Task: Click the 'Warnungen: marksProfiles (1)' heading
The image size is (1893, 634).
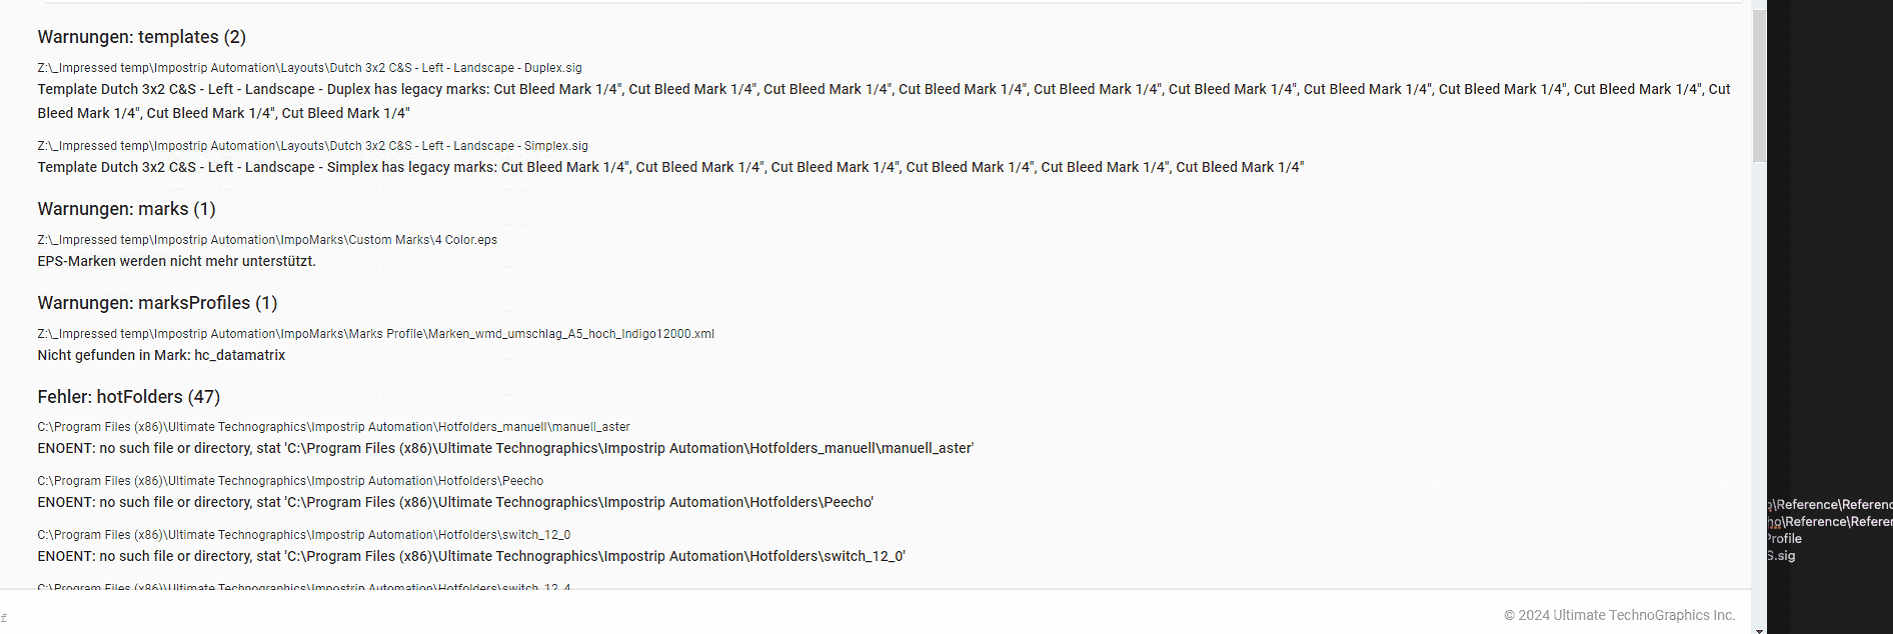Action: (157, 303)
